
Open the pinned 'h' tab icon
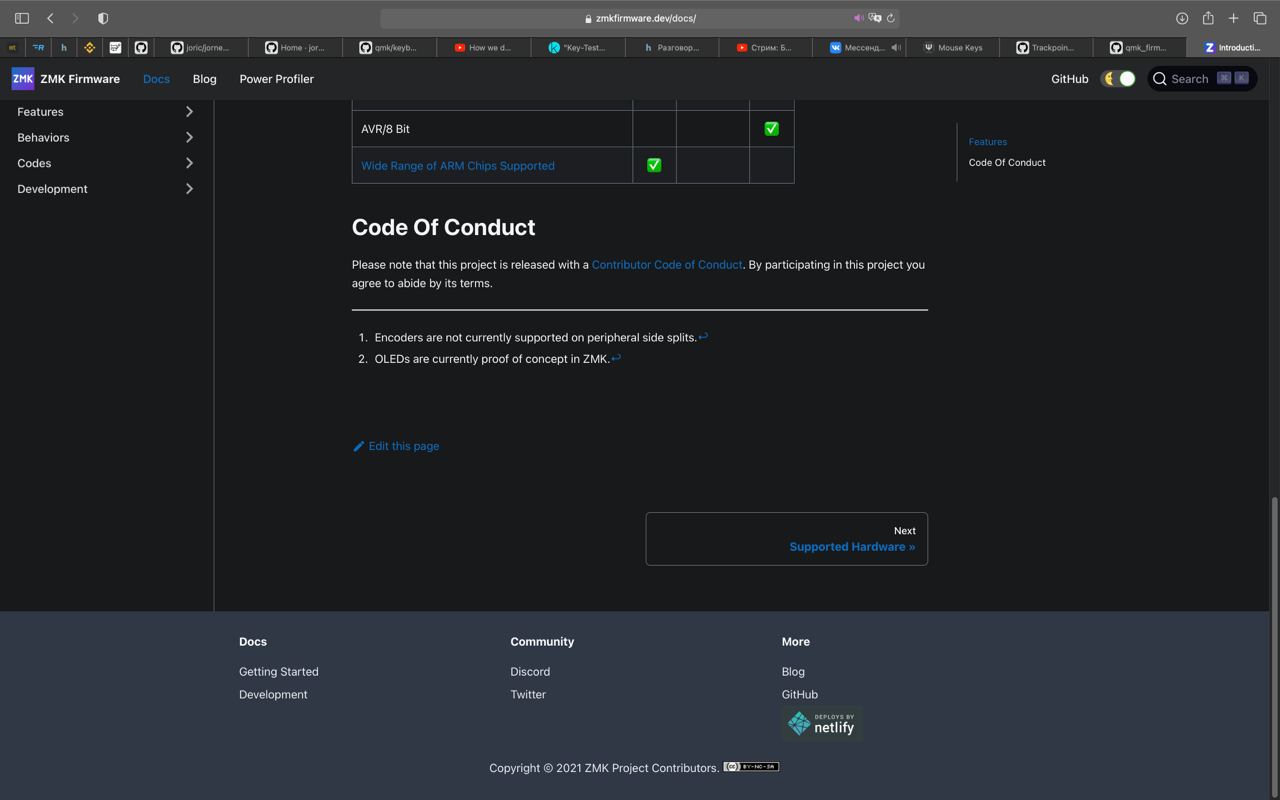point(64,47)
